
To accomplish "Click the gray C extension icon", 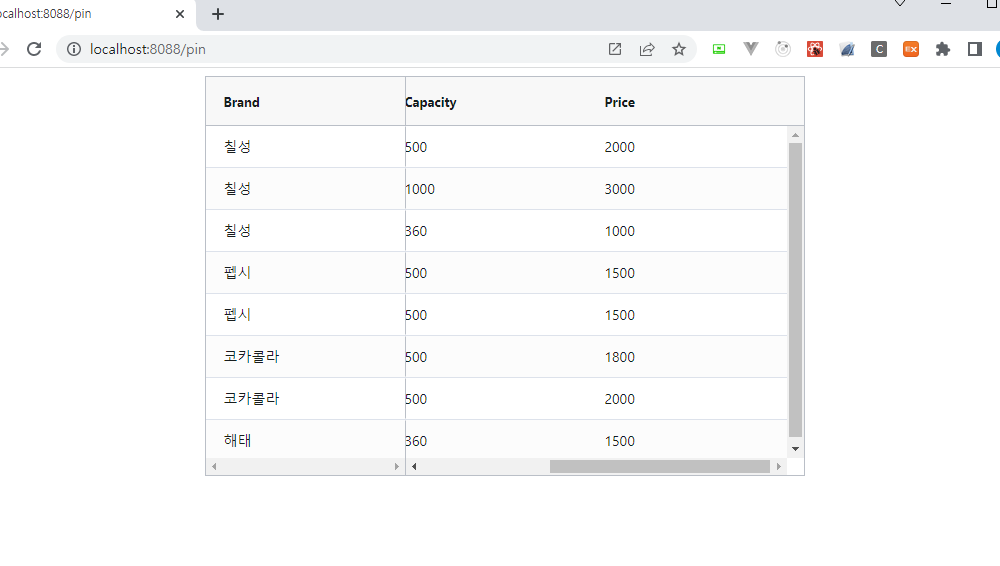I will pyautogui.click(x=879, y=49).
